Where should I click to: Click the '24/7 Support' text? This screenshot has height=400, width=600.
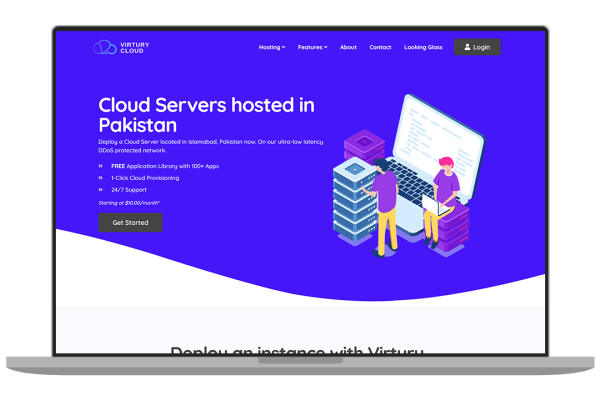coord(129,190)
